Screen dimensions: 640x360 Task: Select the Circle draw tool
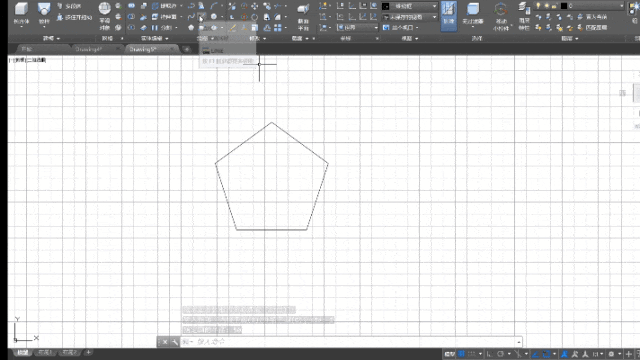pyautogui.click(x=213, y=17)
